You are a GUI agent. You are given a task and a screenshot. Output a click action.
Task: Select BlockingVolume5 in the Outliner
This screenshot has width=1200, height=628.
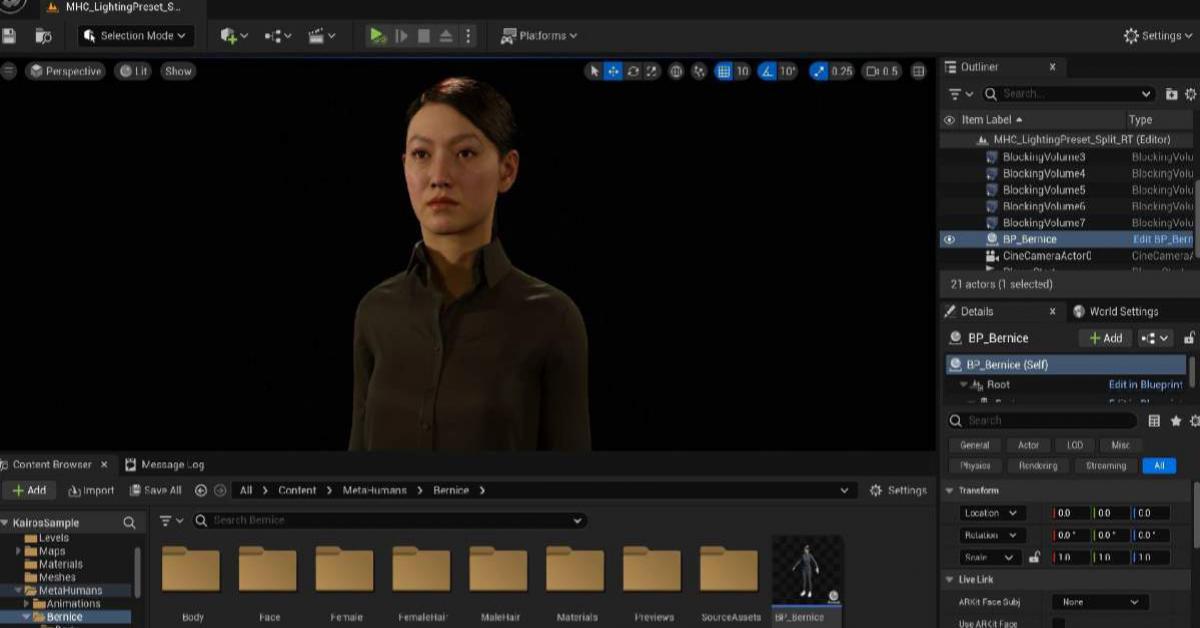point(1044,190)
